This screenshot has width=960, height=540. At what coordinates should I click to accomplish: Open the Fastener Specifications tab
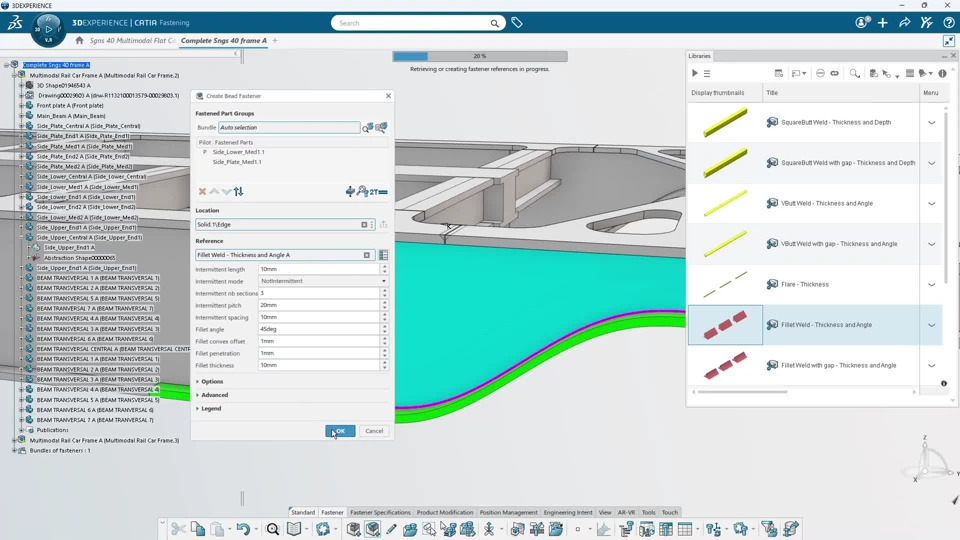click(x=380, y=512)
